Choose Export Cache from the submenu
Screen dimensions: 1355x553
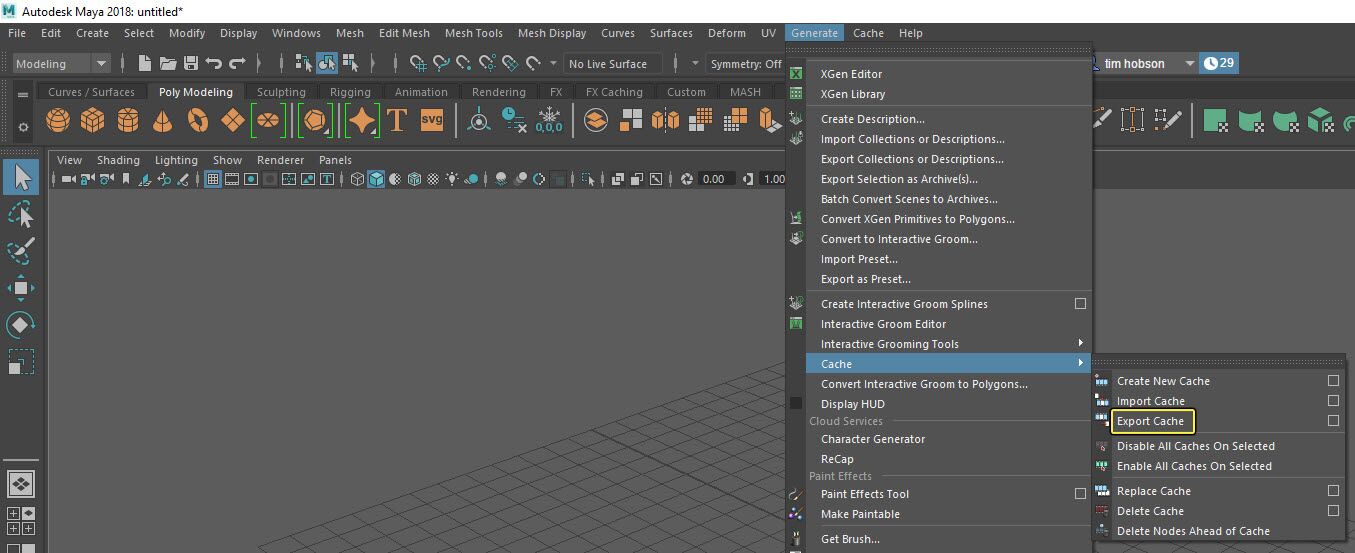(x=1150, y=421)
